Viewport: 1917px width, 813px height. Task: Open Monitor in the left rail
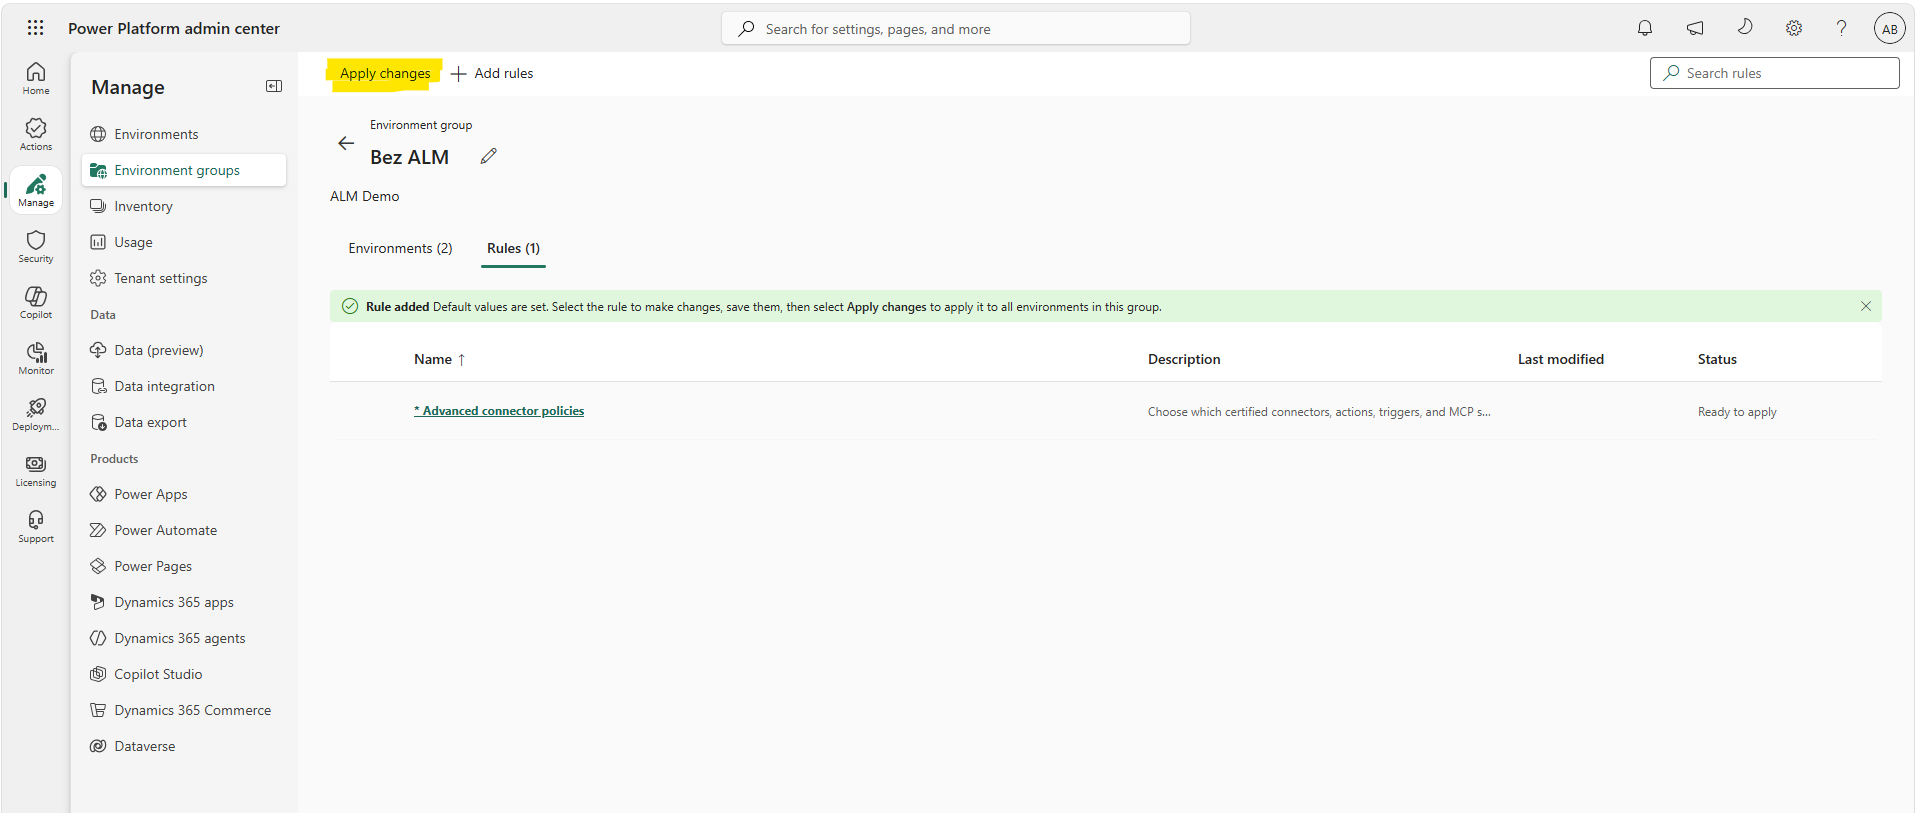(x=36, y=358)
